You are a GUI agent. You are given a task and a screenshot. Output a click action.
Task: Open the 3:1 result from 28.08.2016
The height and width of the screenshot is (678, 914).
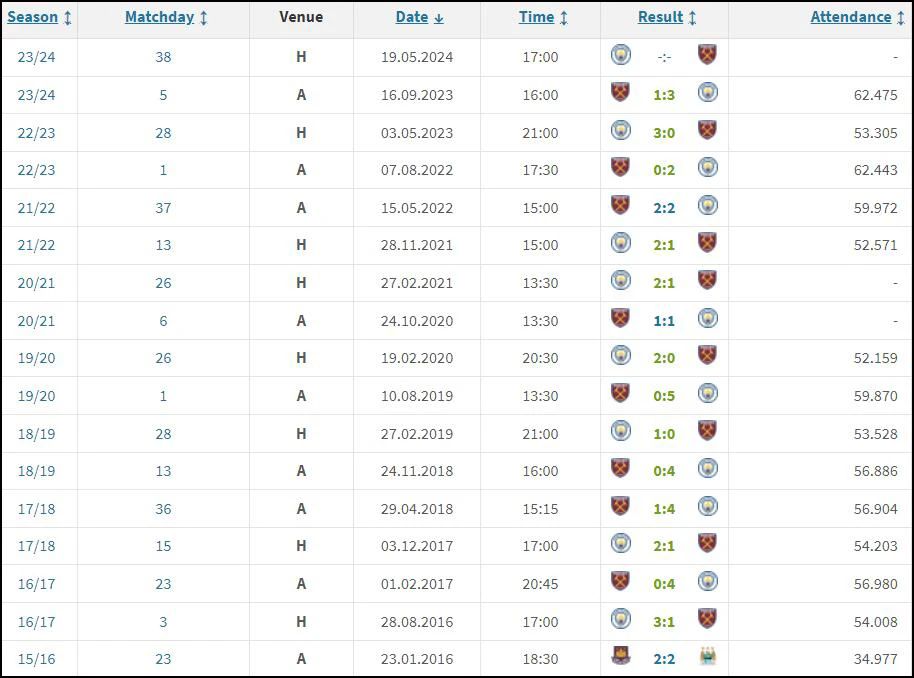coord(664,622)
